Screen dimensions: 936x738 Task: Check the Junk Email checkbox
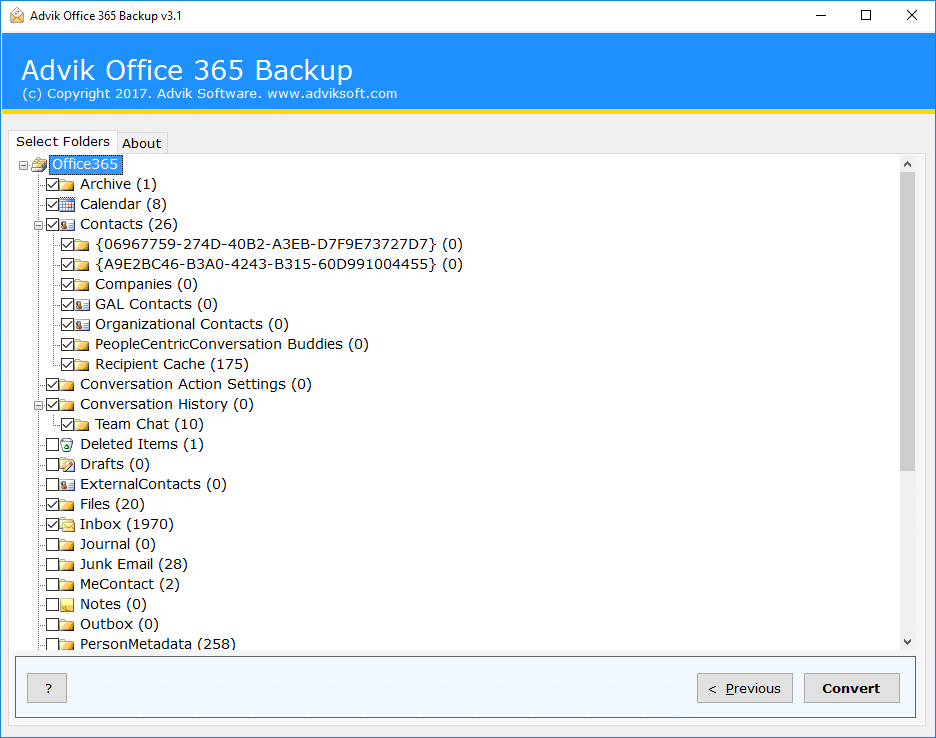click(53, 565)
